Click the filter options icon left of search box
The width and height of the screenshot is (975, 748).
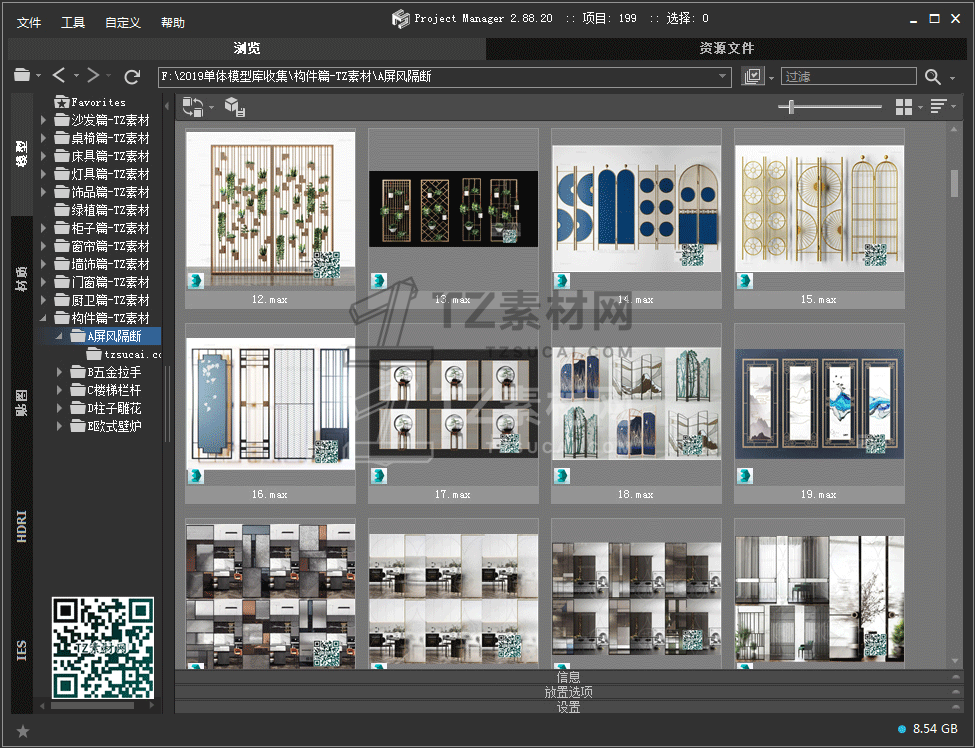(753, 76)
